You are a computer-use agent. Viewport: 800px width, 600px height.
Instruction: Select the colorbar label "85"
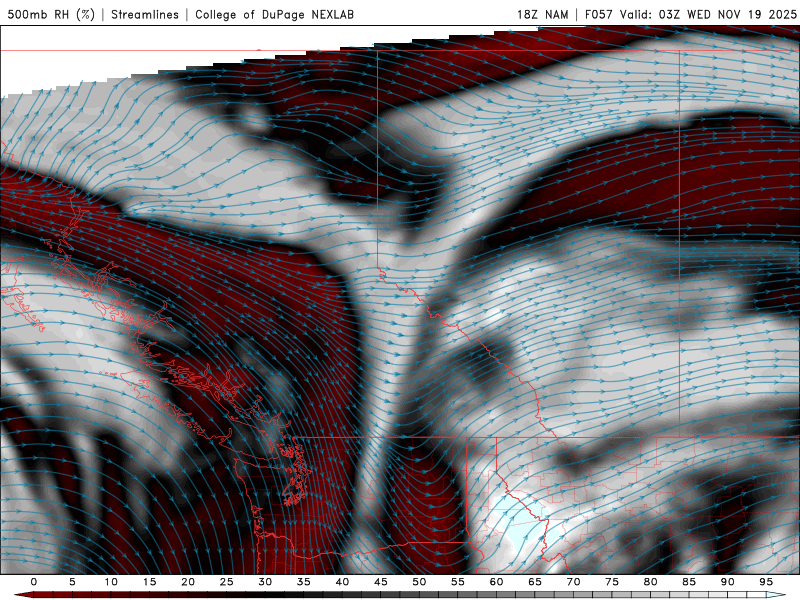point(689,582)
